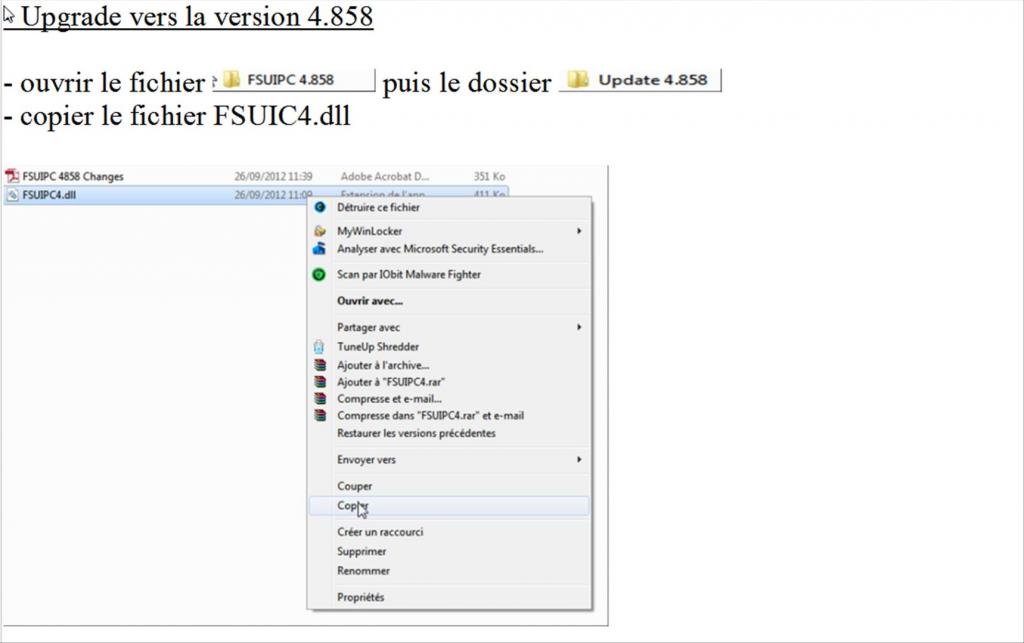Image resolution: width=1024 pixels, height=643 pixels.
Task: Click WinRAR icon beside Ajouter à l'archive
Action: click(320, 365)
